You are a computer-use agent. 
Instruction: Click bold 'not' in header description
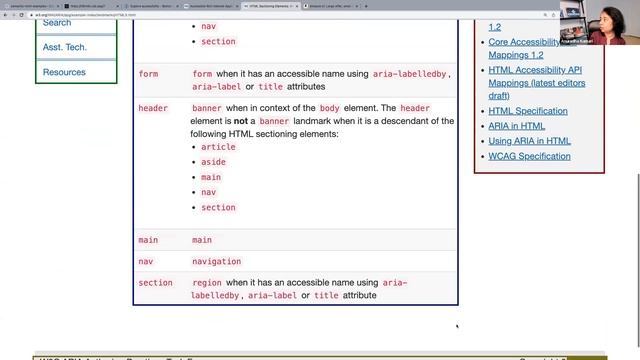[241, 121]
